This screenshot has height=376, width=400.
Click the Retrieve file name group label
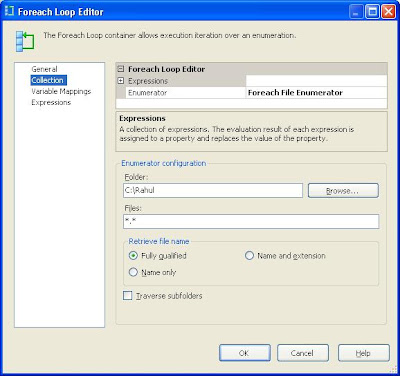159,241
